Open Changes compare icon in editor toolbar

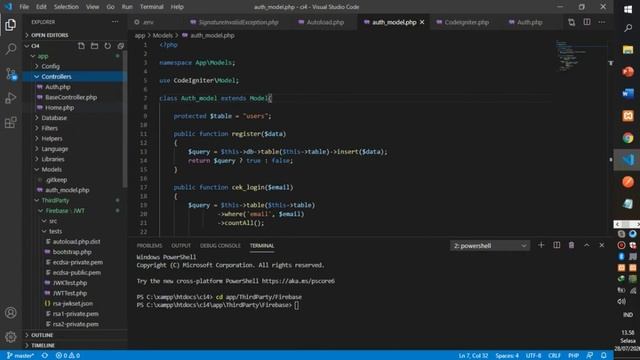(x=571, y=22)
